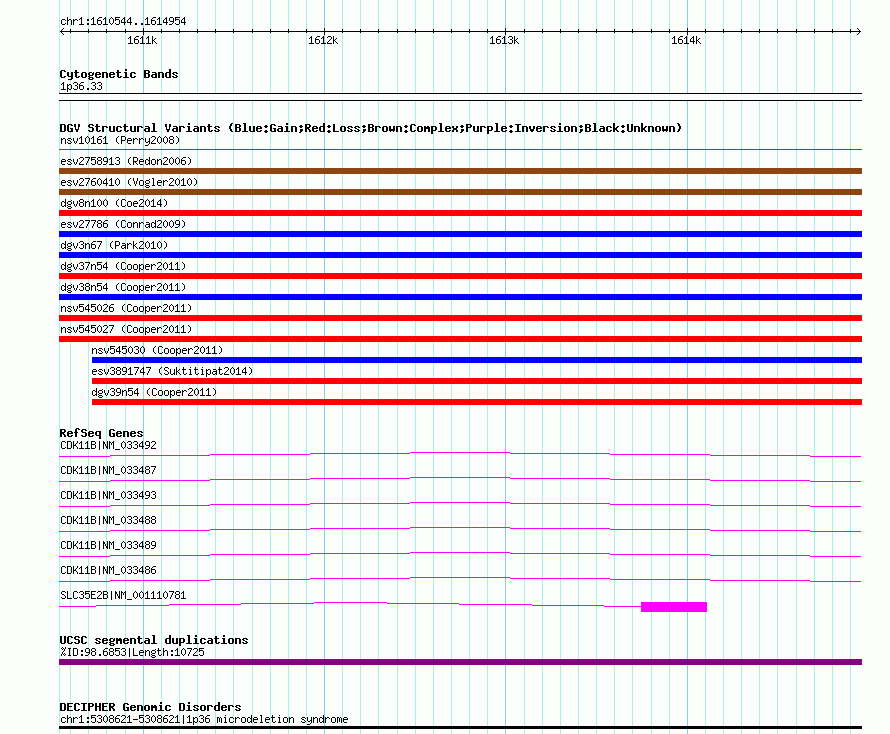
Task: Select the red bar under dgv39n54
Action: (477, 402)
